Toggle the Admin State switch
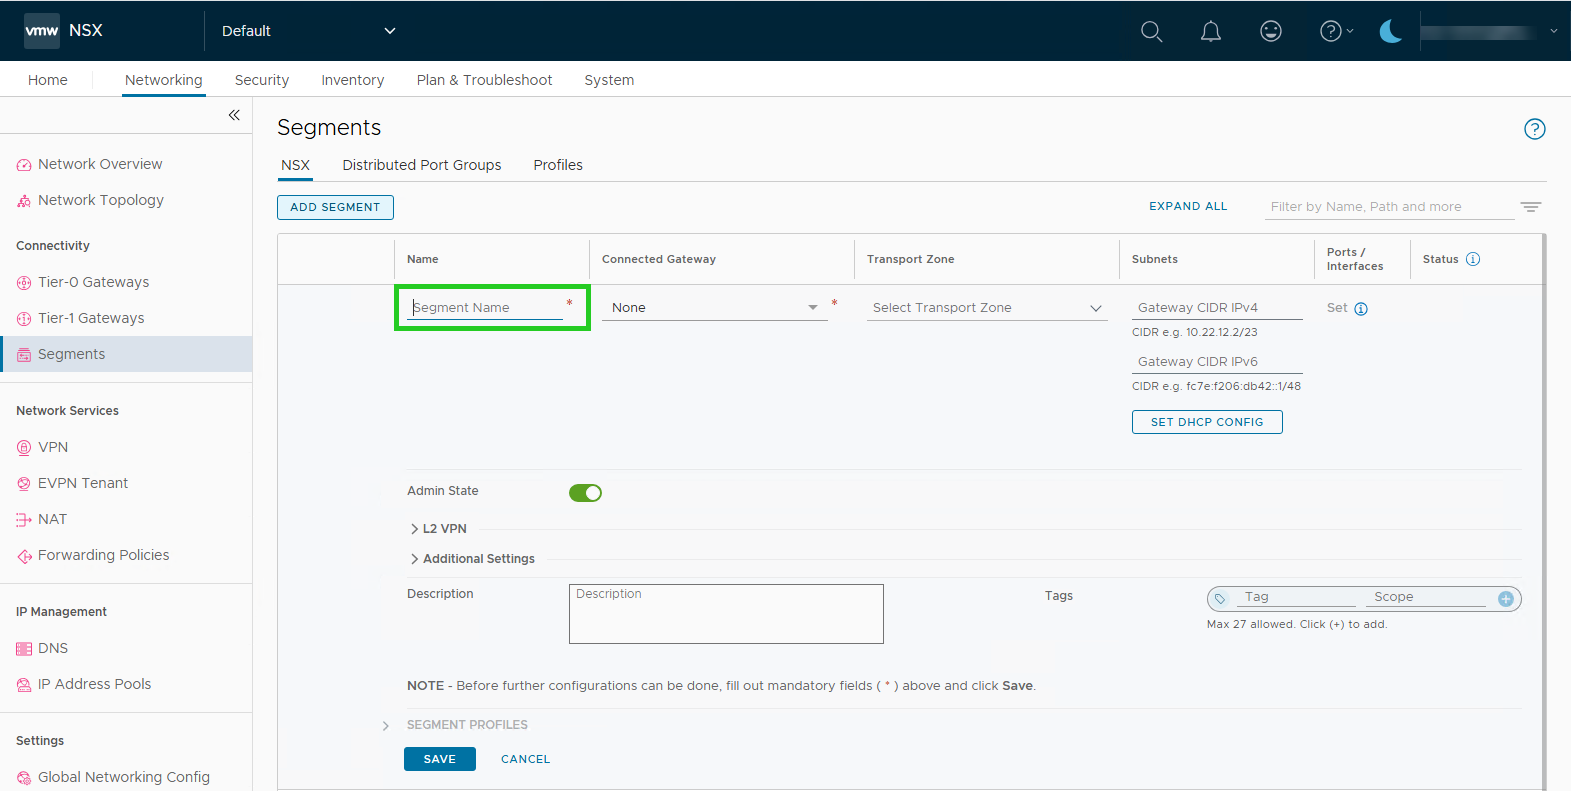The image size is (1571, 791). 585,493
